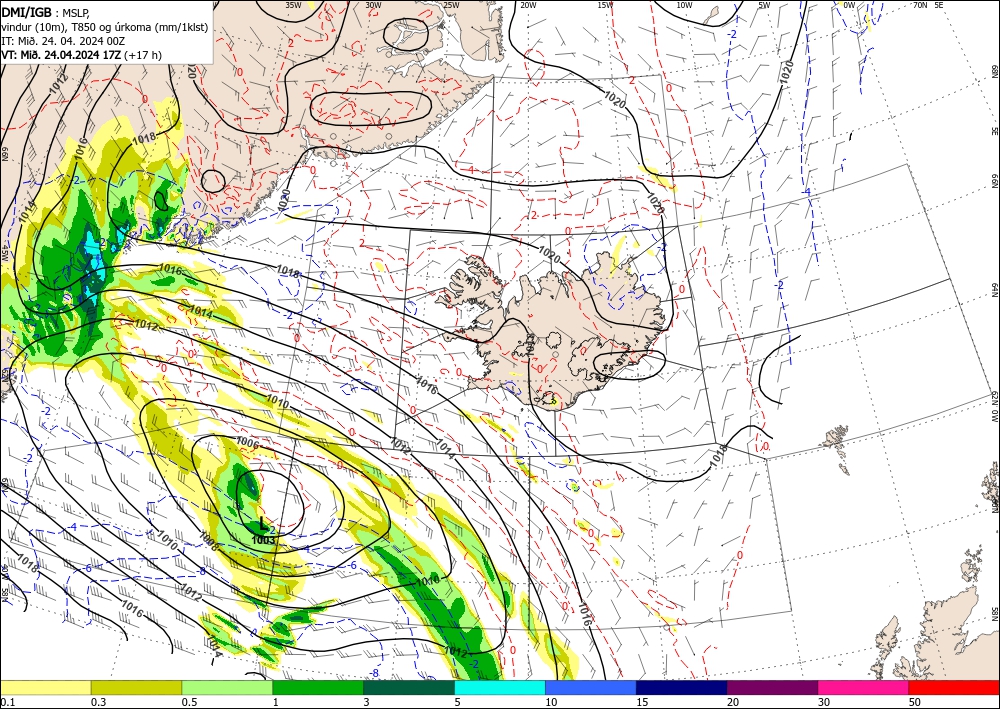
Task: Click the 'VT: Mið. 24.04.2024 17Z (+17 h)' line
Action: [82, 55]
